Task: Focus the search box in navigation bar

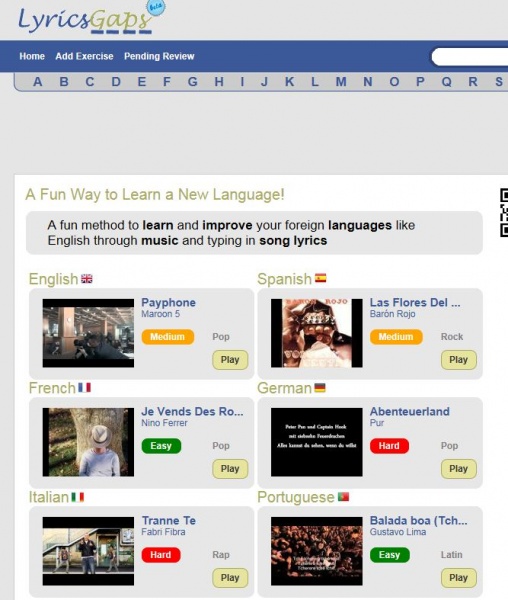Action: (470, 57)
